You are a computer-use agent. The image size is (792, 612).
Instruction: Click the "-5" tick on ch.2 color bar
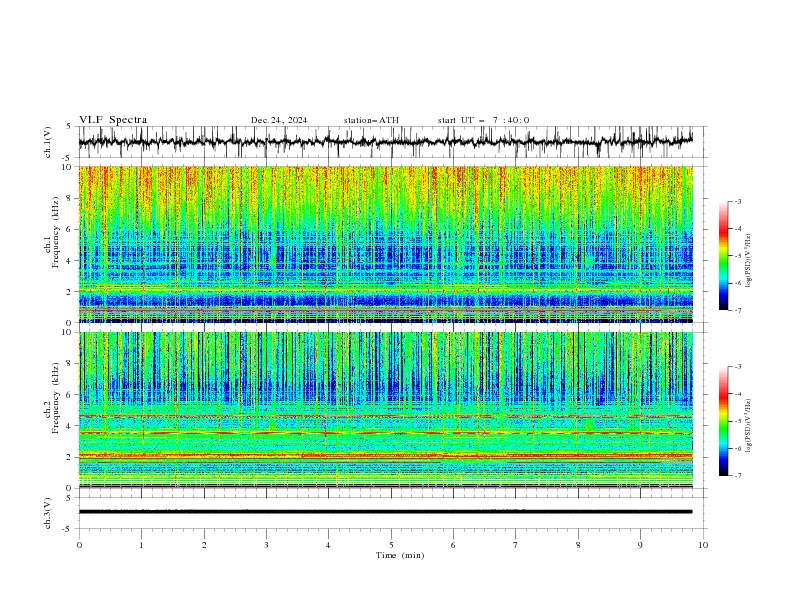click(x=738, y=421)
